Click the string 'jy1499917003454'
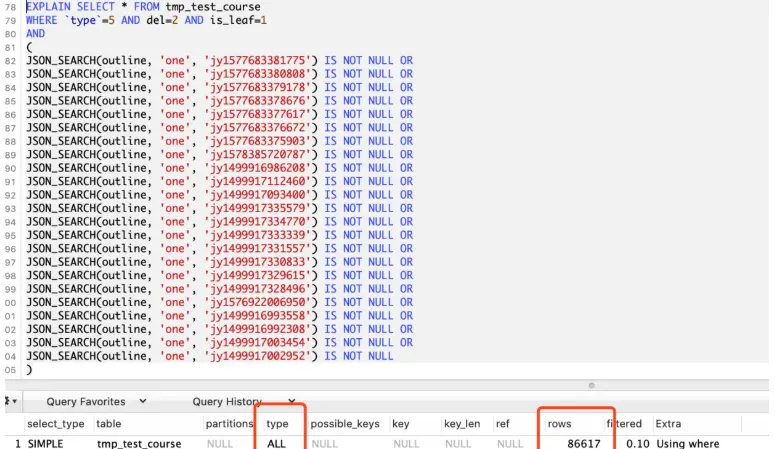Viewport: 775px width, 449px height. tap(258, 343)
